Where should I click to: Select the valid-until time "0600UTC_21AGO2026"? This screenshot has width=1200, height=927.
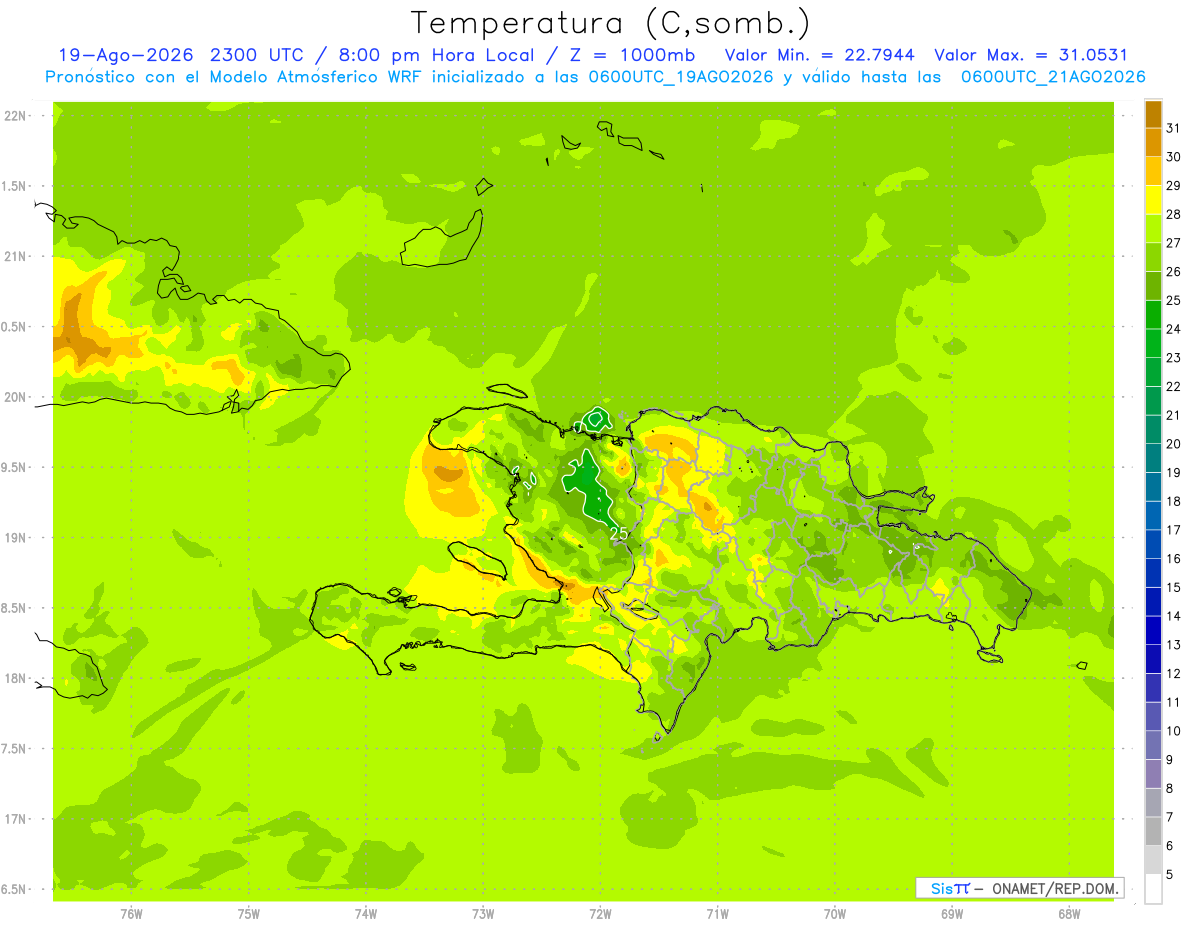[1053, 77]
